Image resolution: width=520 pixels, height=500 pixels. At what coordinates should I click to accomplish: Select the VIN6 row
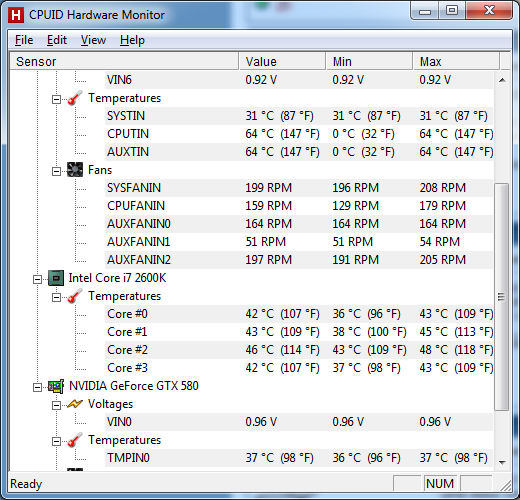coord(299,80)
